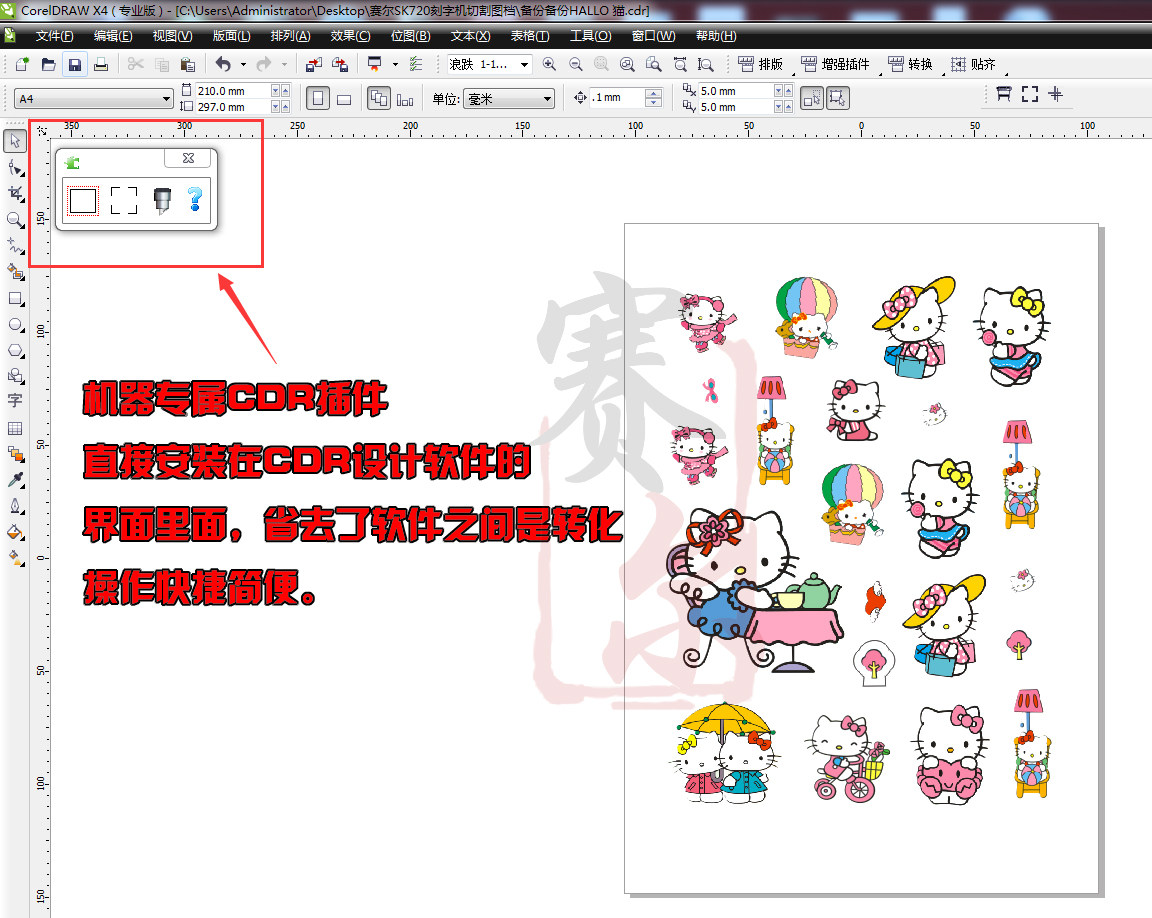Click the cutter blade icon in plugin panel

(162, 200)
